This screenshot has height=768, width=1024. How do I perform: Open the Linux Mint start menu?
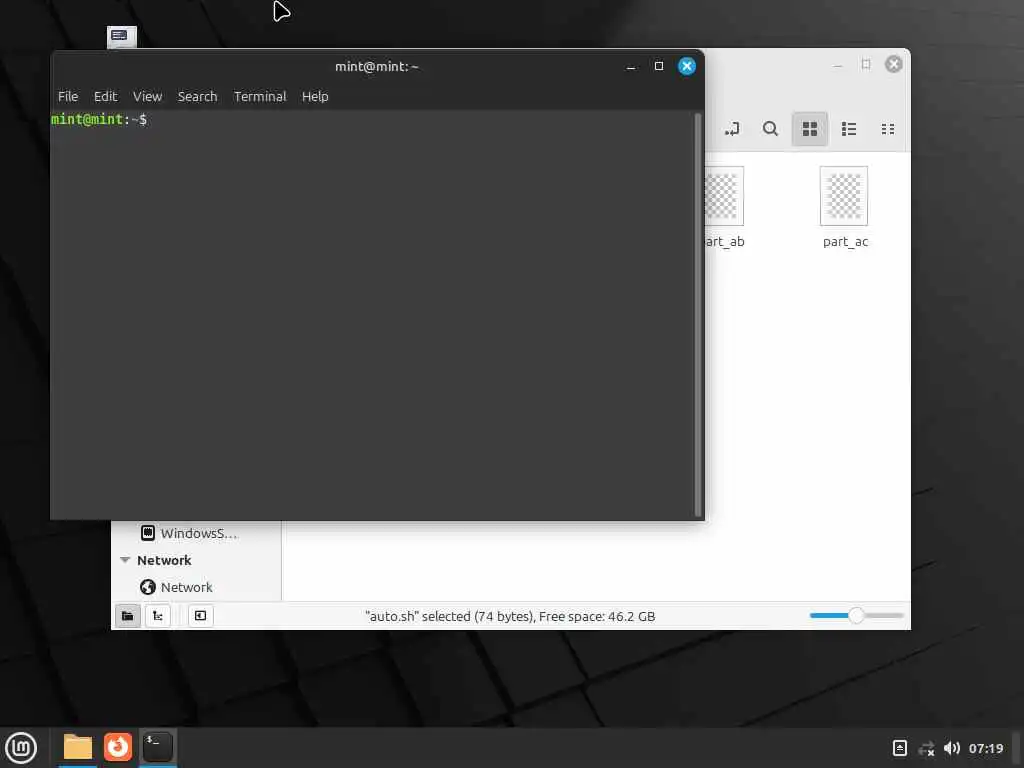(x=21, y=748)
